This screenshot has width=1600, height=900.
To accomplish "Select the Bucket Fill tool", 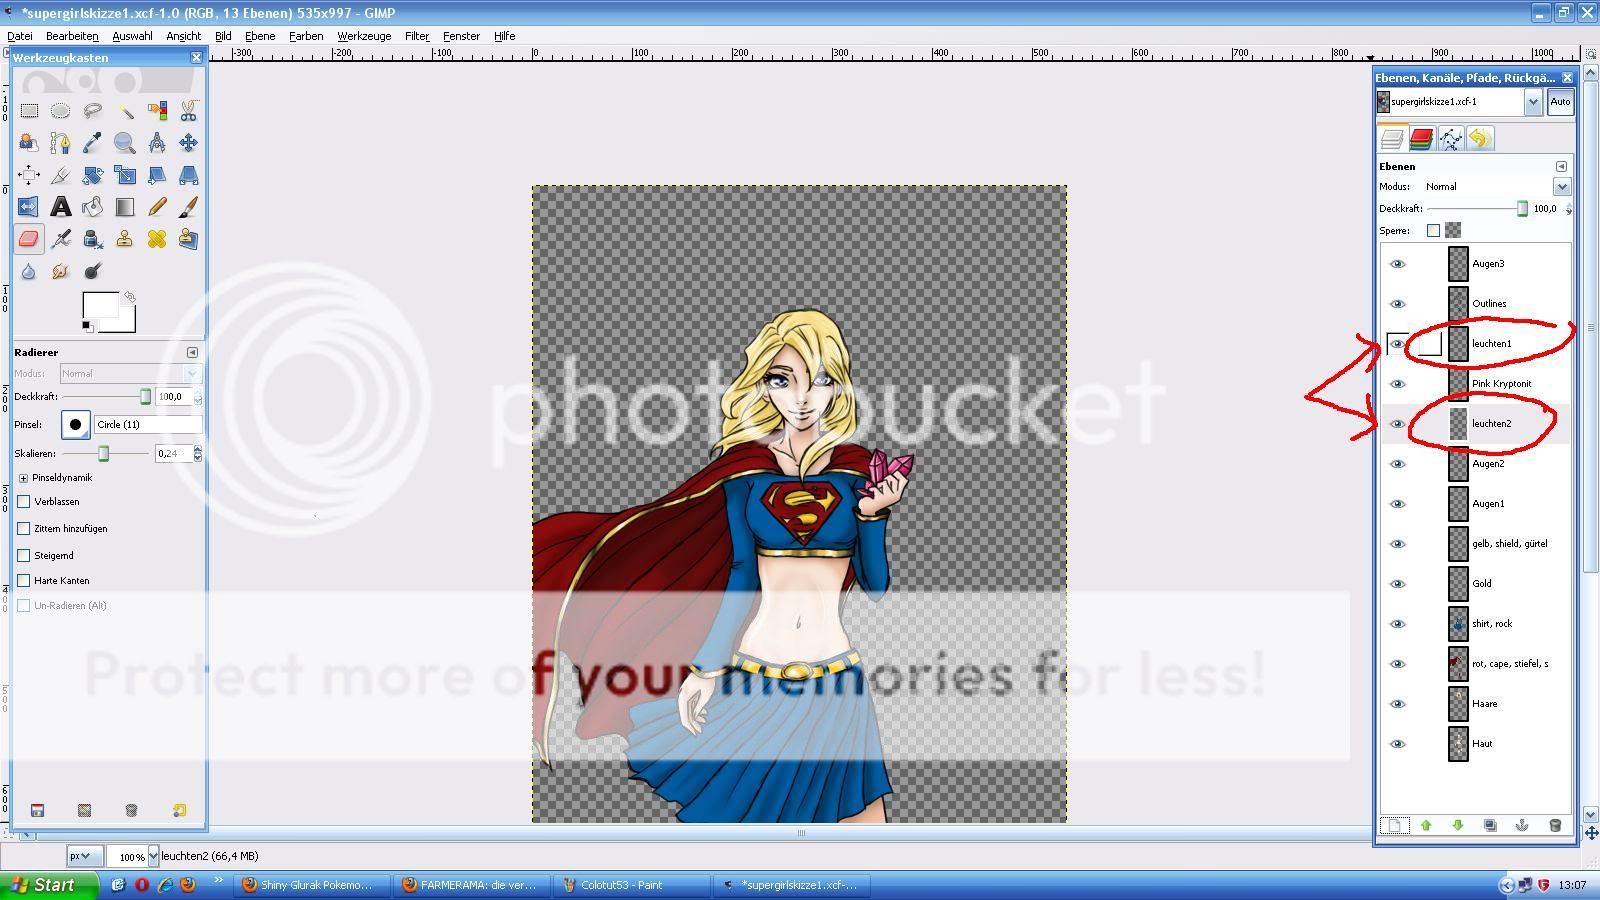I will pyautogui.click(x=92, y=207).
